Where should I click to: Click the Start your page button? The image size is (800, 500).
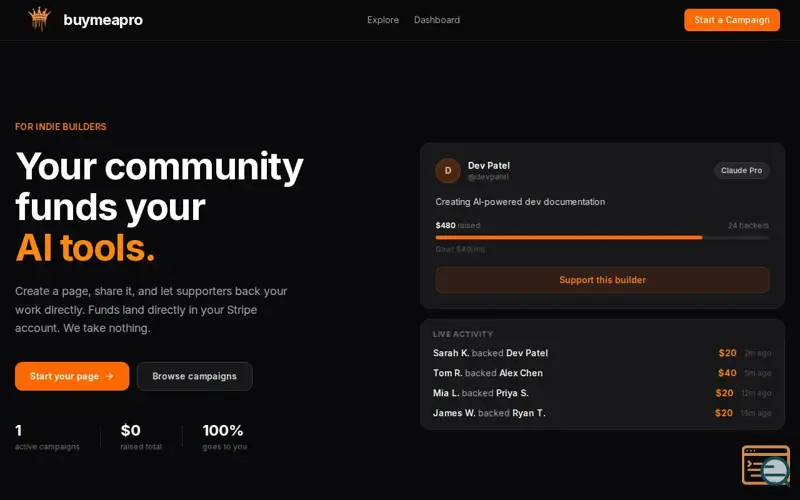coord(72,376)
